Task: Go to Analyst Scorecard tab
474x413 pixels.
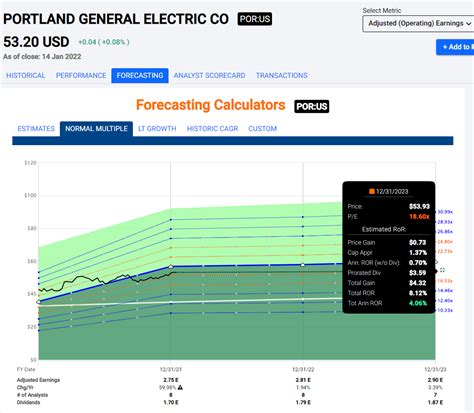Action: coord(209,75)
